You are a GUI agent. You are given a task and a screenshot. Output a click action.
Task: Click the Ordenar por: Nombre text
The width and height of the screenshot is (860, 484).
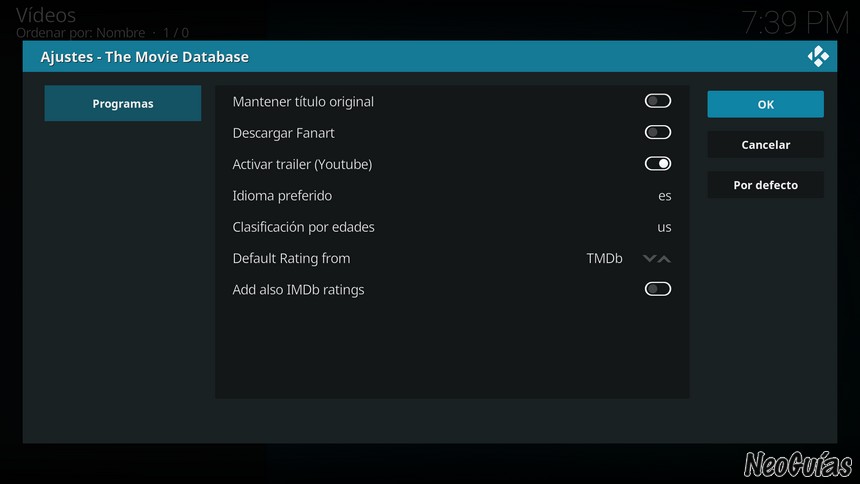(81, 33)
